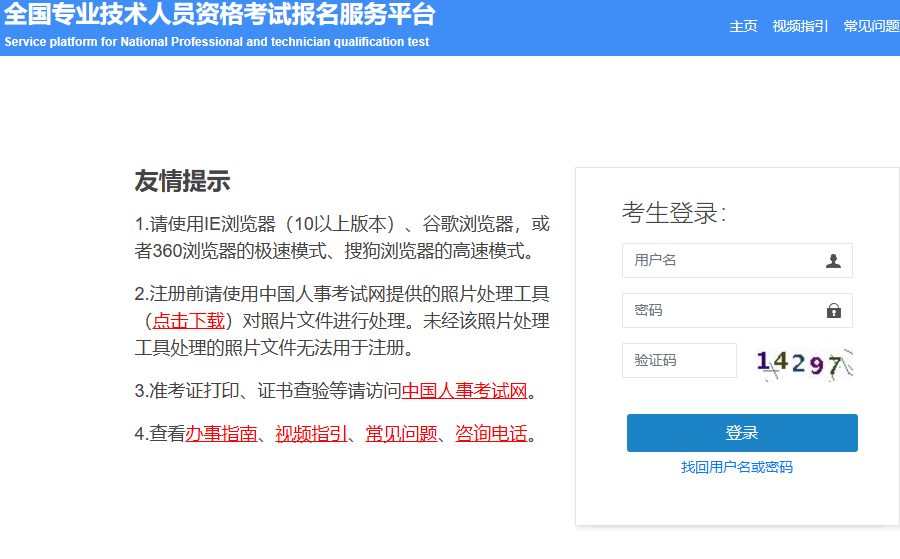900x559 pixels.
Task: Open the red 中国人事考试网 link
Action: point(464,391)
